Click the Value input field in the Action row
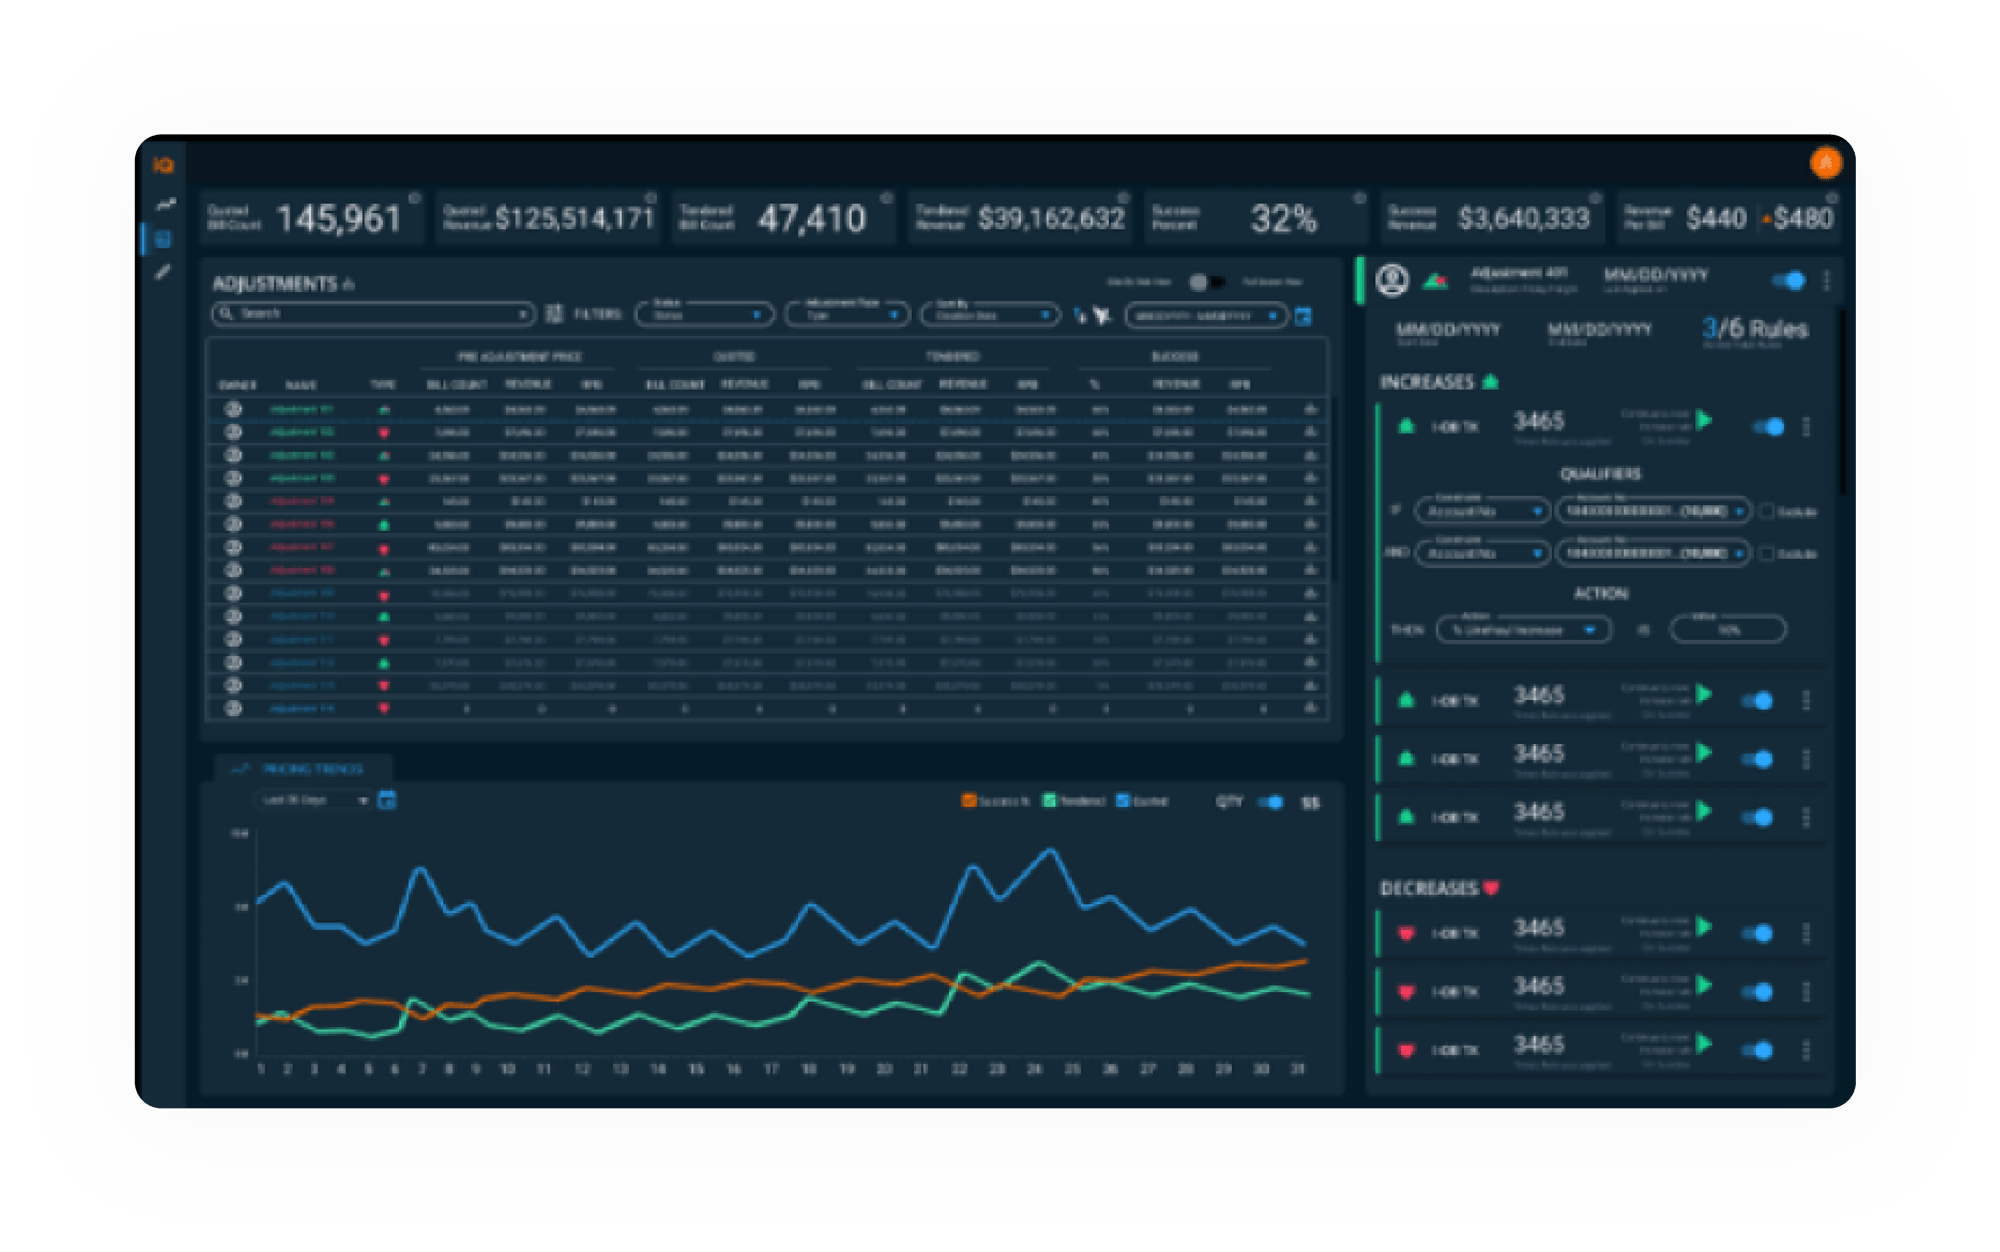The height and width of the screenshot is (1252, 2000). click(1728, 630)
